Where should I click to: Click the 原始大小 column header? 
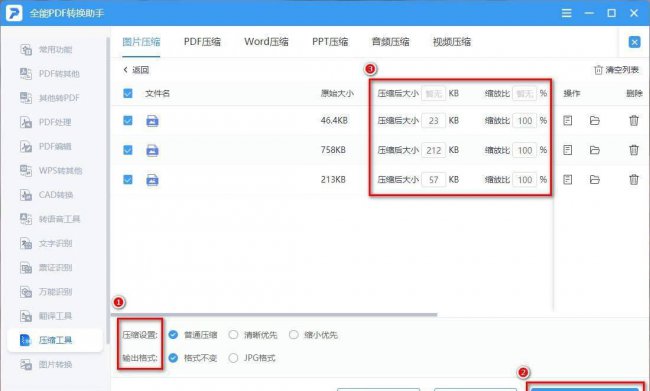[x=337, y=93]
